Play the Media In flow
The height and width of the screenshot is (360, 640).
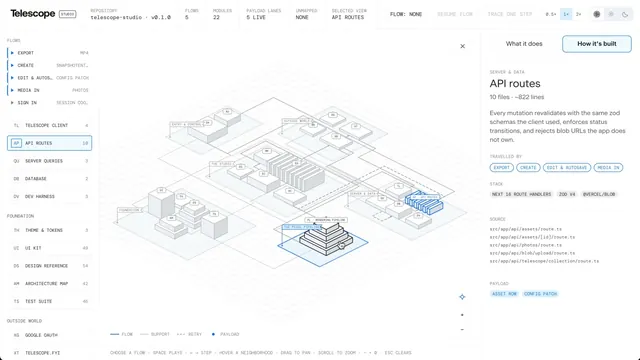[48, 90]
